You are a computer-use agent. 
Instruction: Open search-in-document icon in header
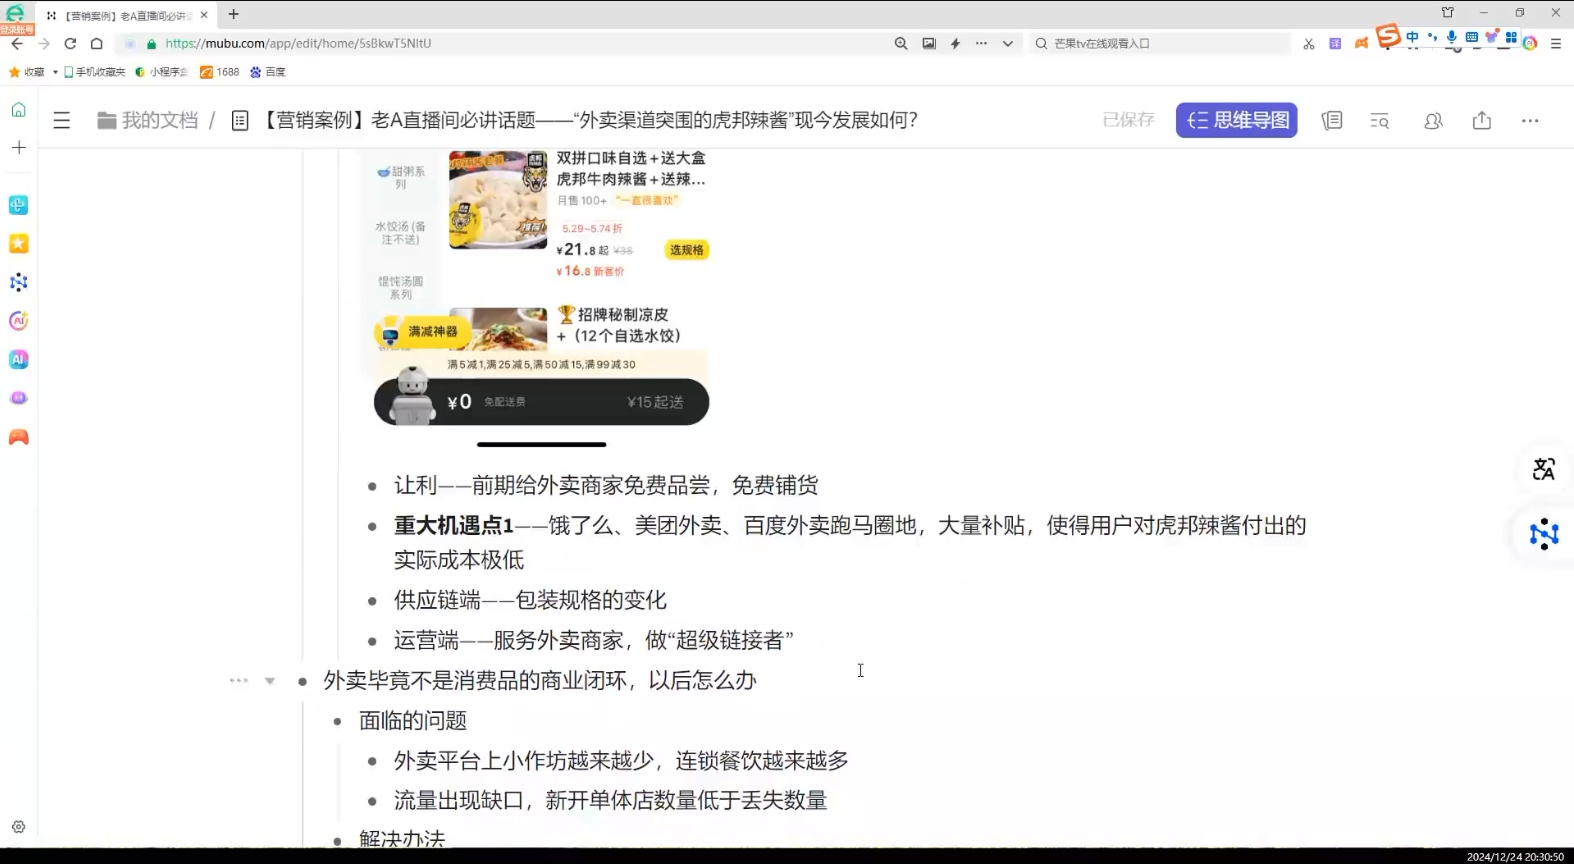point(1380,121)
